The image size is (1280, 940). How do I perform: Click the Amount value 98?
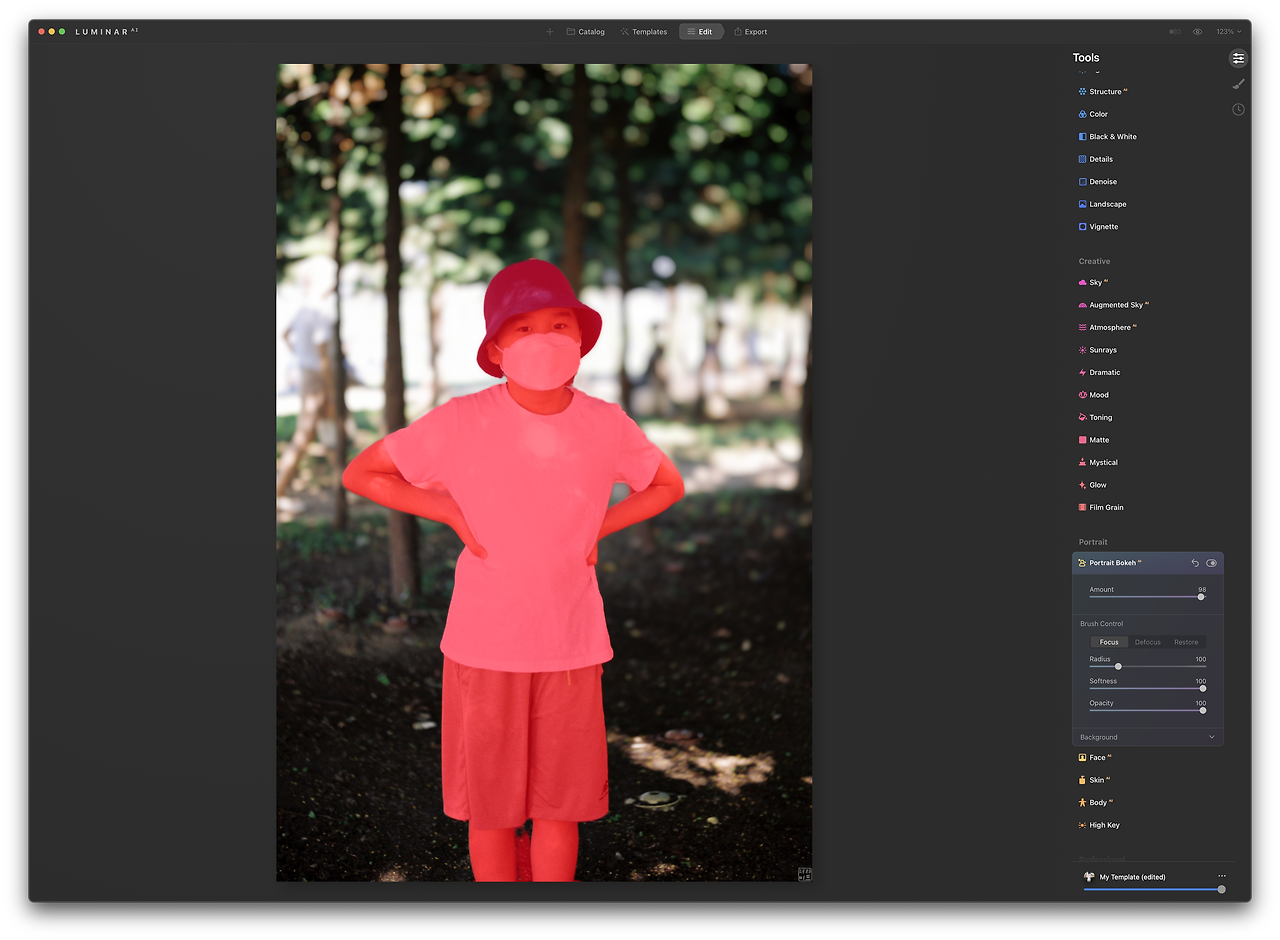click(1202, 590)
